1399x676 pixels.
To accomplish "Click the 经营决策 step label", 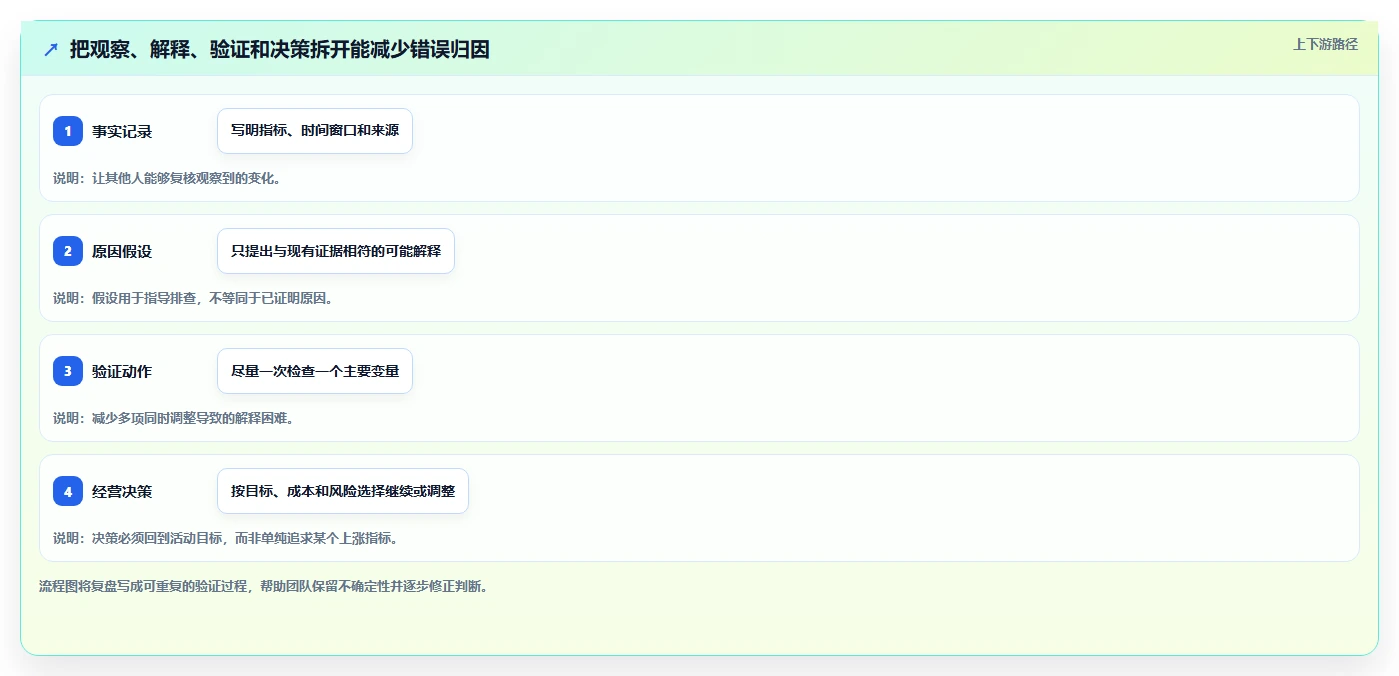I will coord(122,491).
